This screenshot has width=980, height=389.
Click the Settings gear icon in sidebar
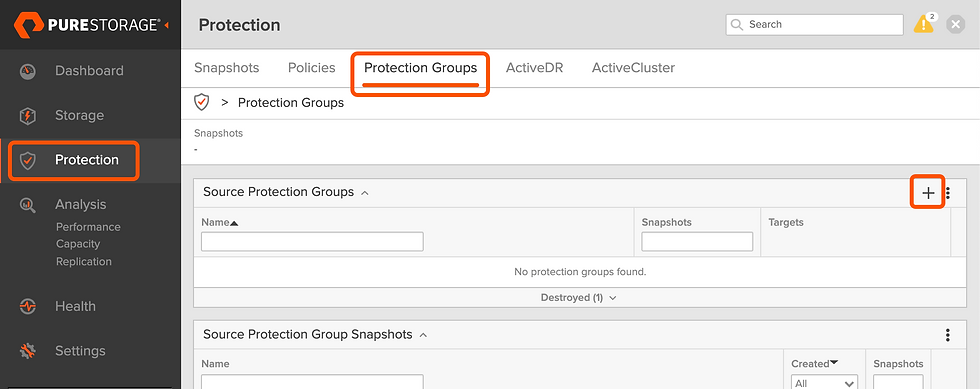click(x=28, y=351)
